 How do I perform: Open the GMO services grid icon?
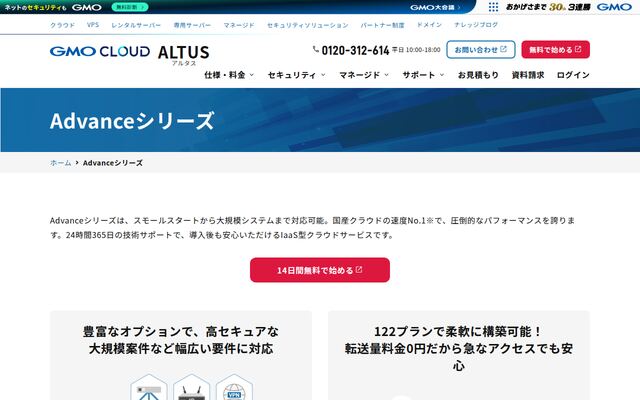493,7
